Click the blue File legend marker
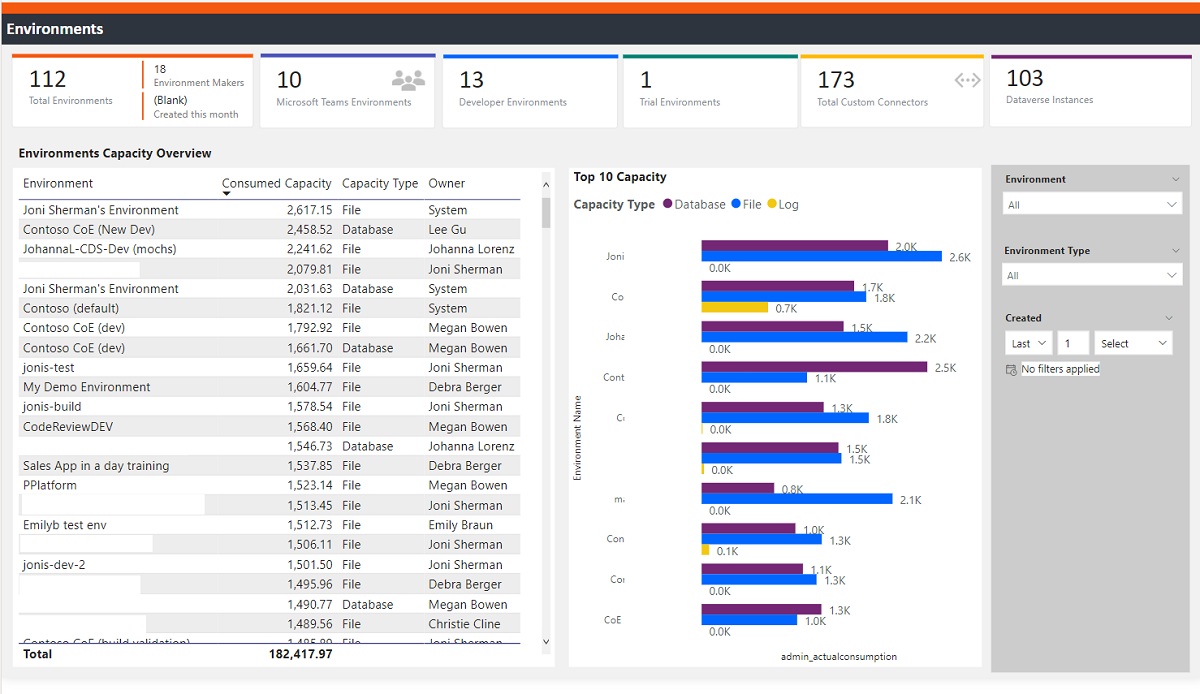Image resolution: width=1200 pixels, height=694 pixels. [735, 204]
